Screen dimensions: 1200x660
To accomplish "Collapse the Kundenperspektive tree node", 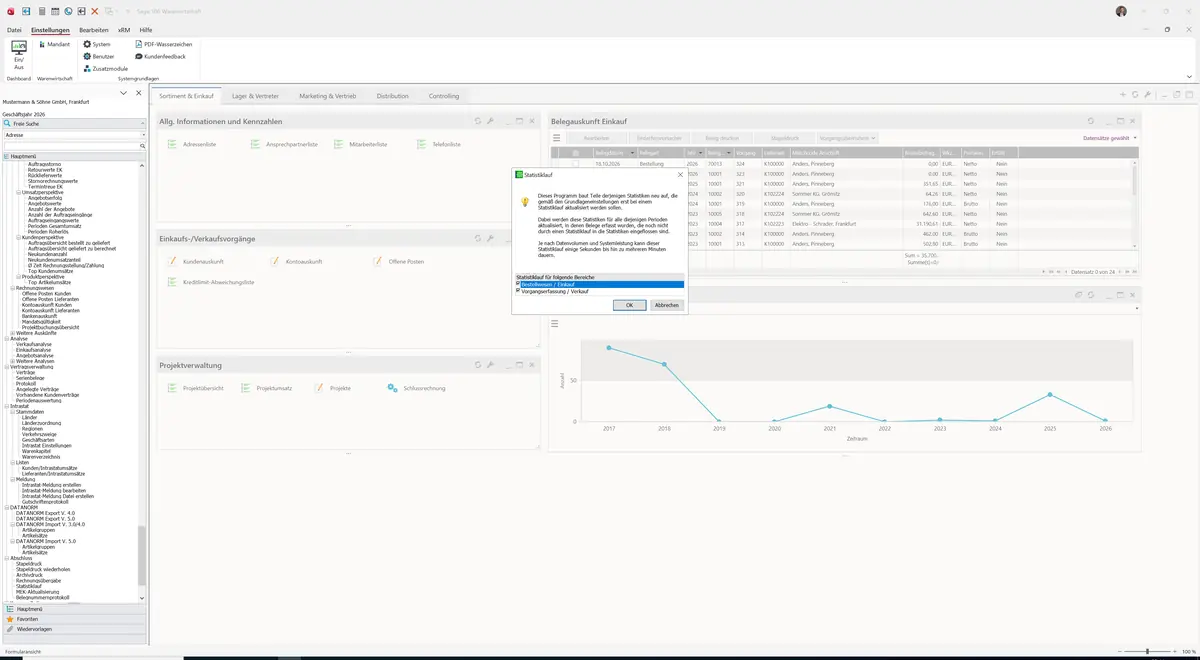I will point(20,237).
